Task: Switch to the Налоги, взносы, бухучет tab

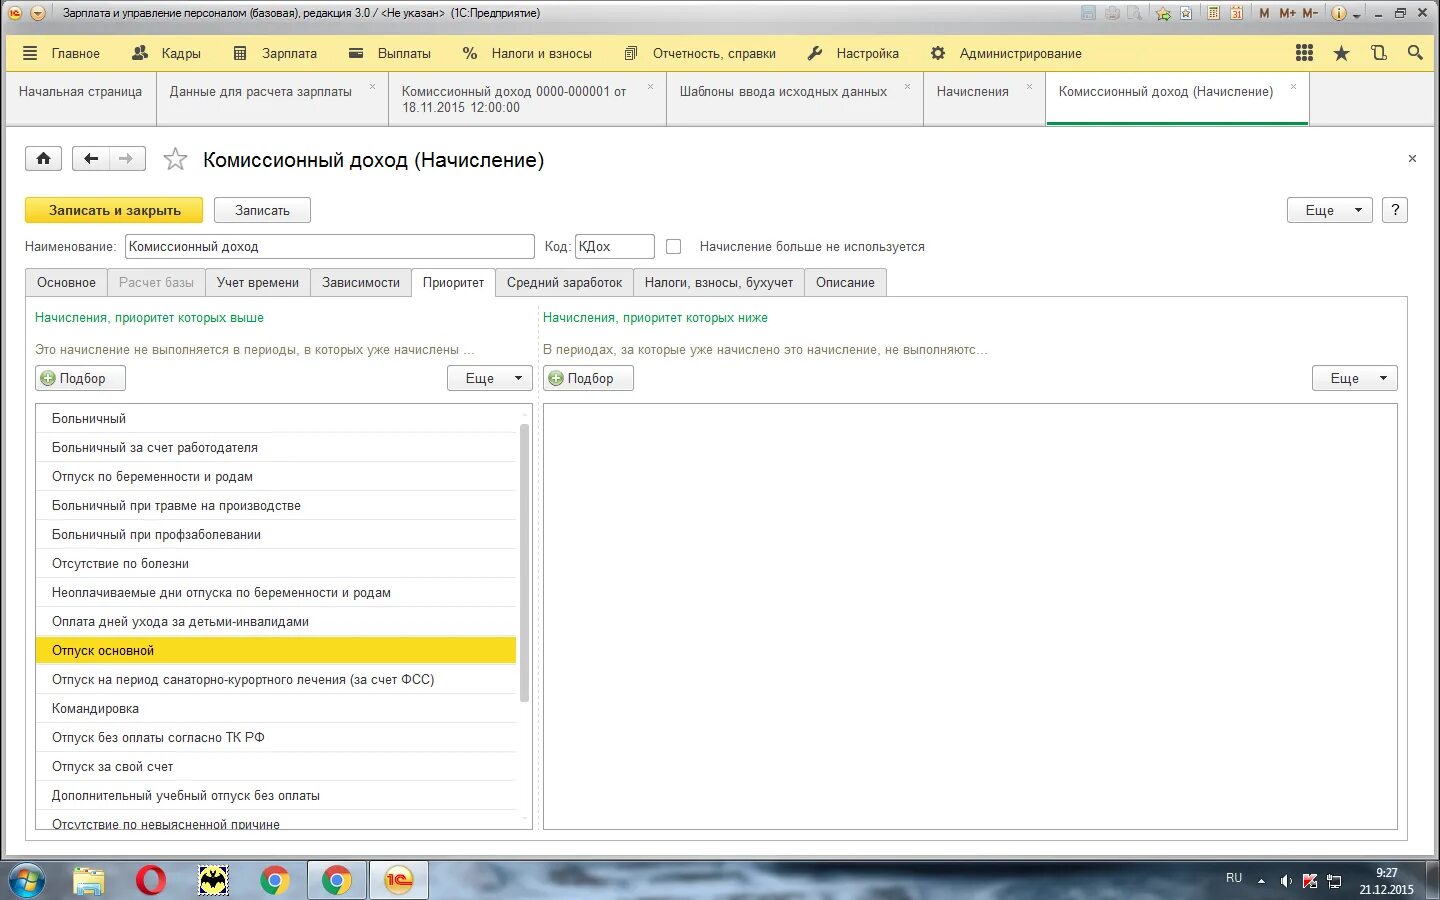Action: coord(719,282)
